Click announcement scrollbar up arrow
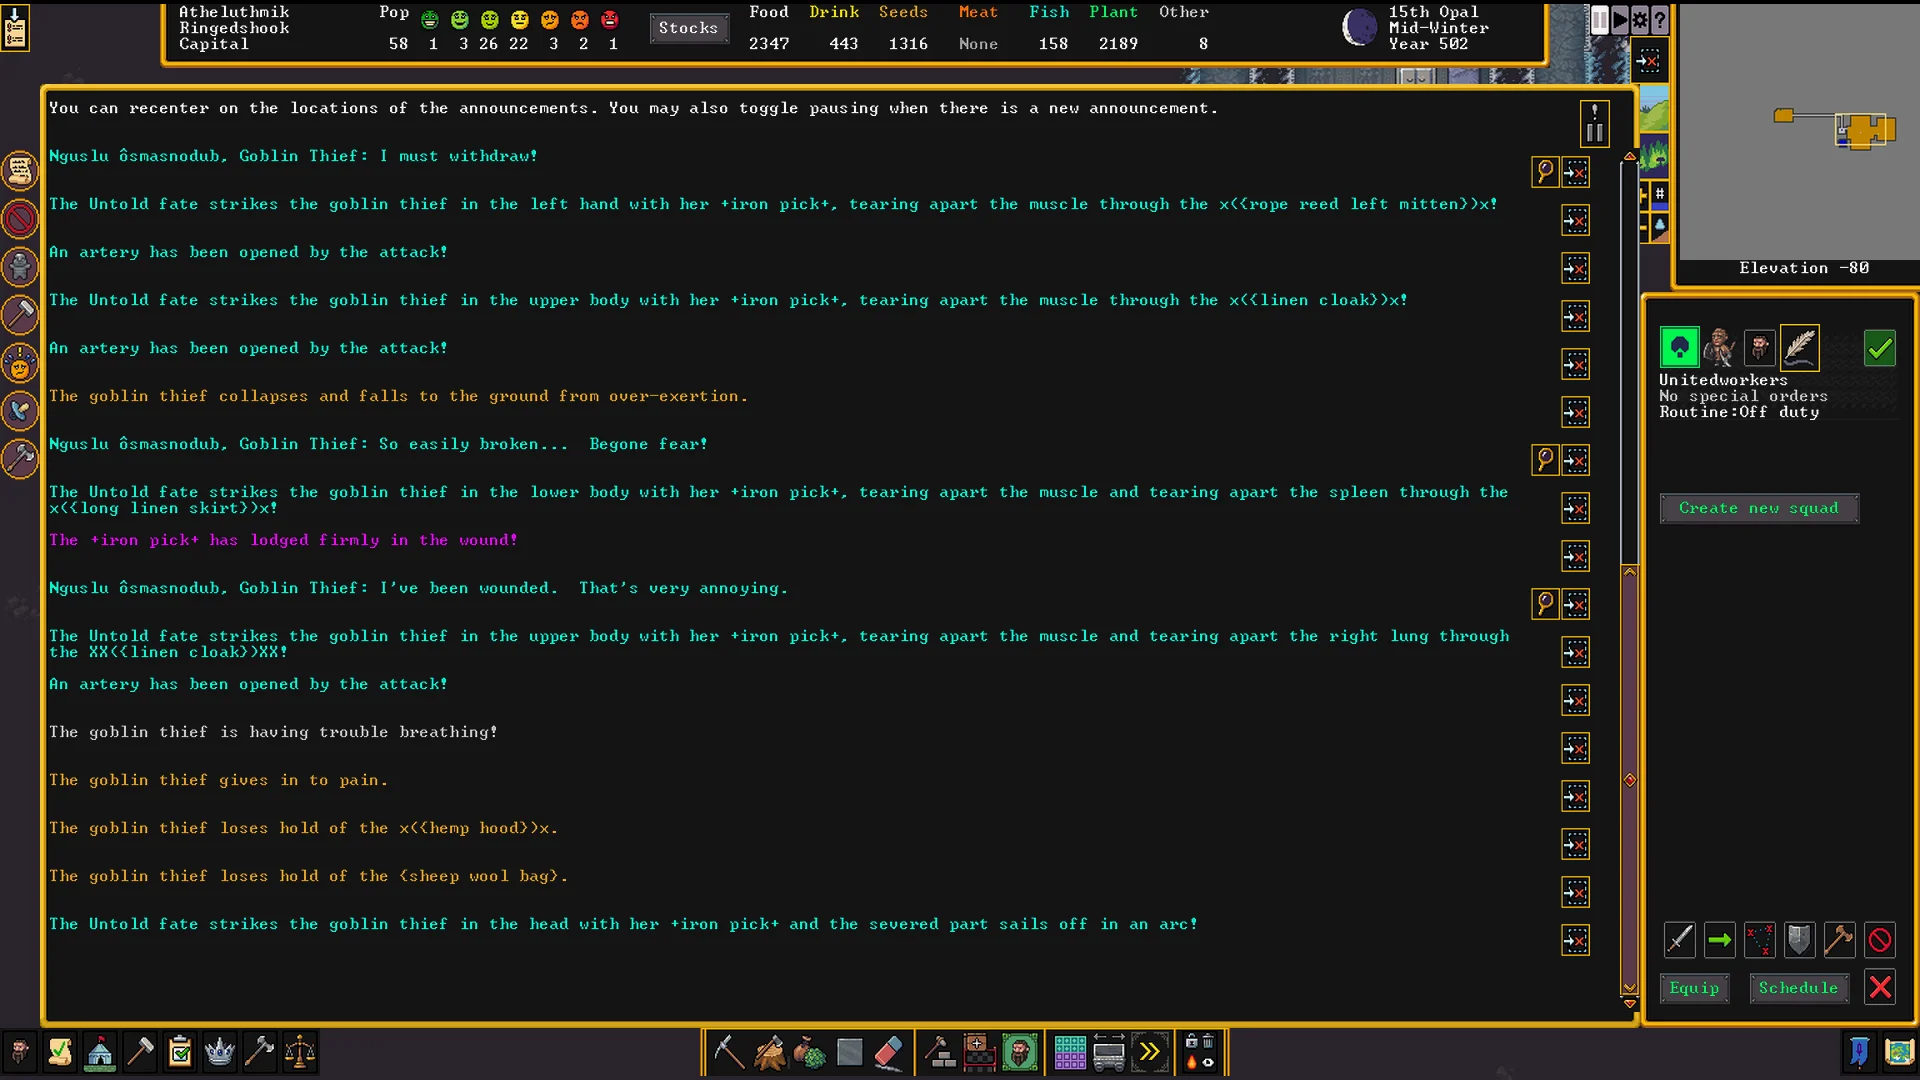This screenshot has height=1080, width=1920. [1629, 157]
